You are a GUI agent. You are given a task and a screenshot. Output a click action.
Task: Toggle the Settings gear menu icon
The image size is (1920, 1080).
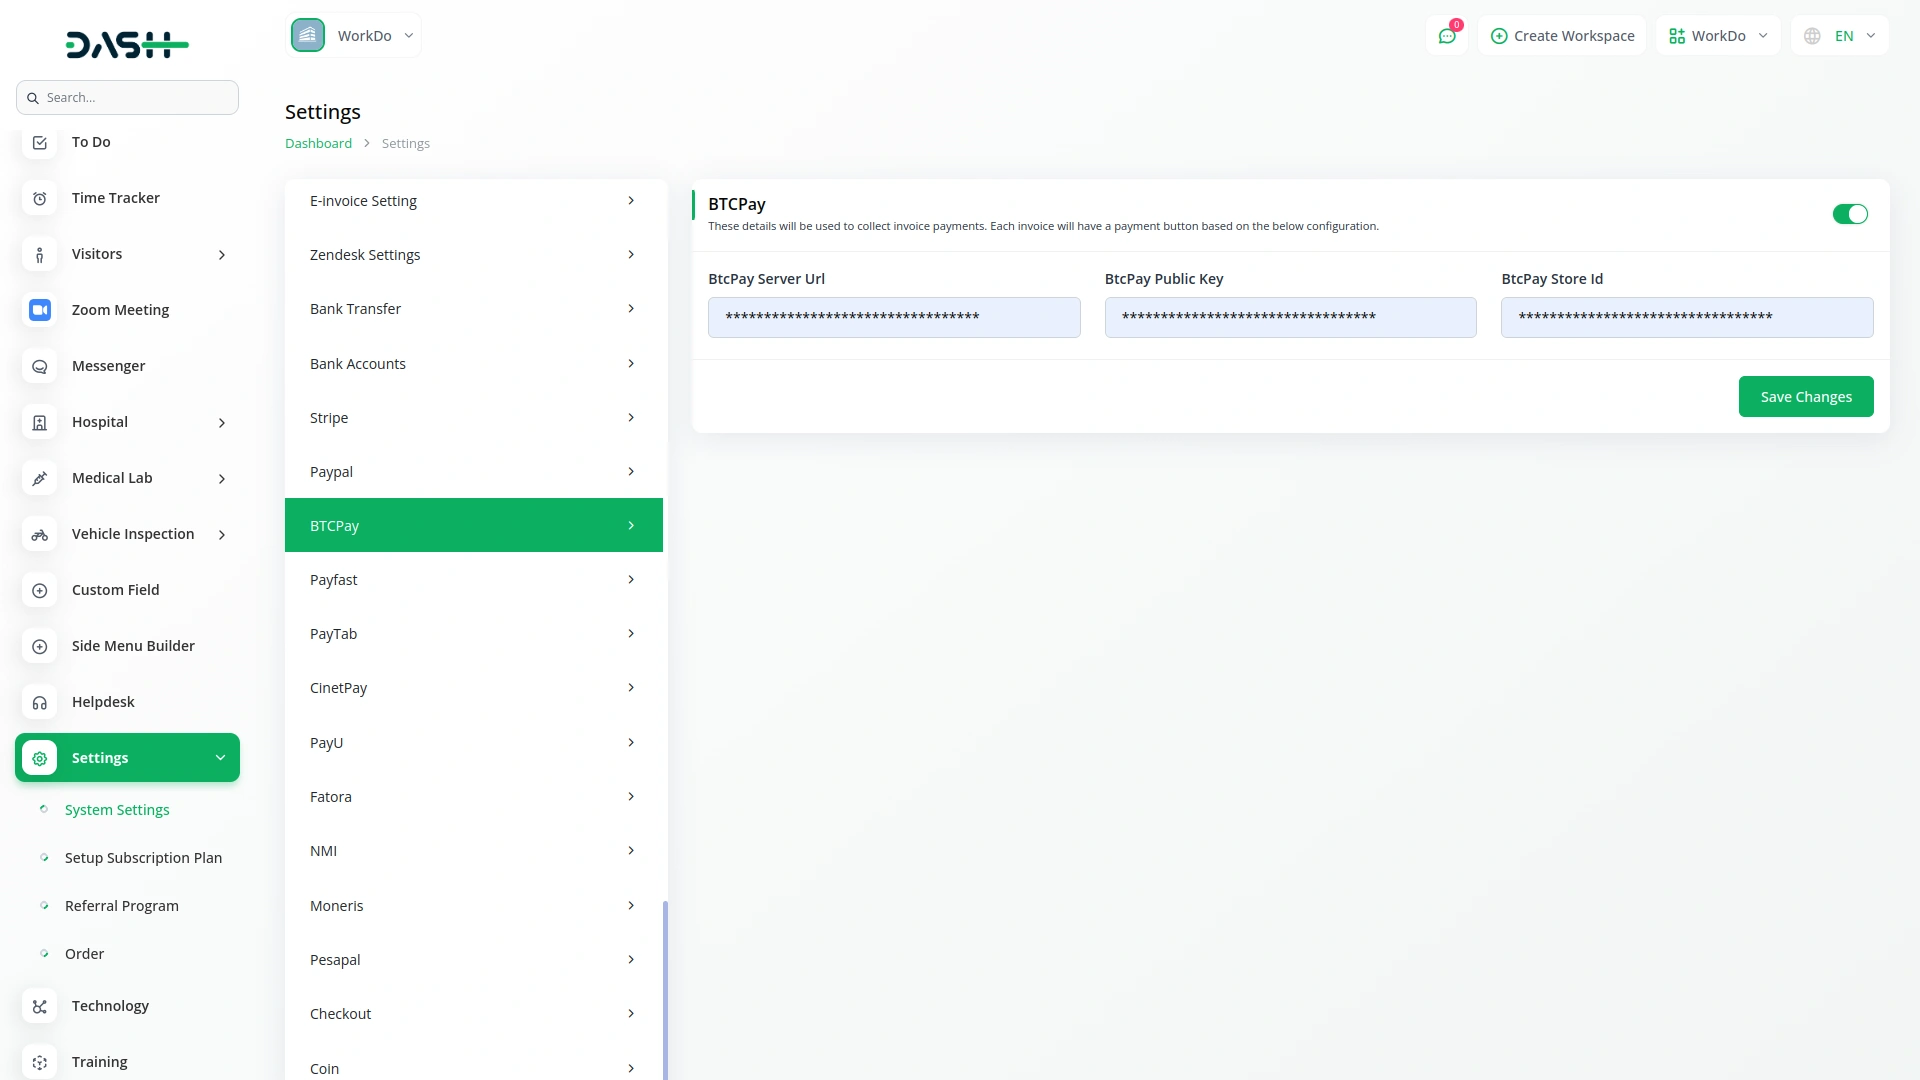click(x=39, y=757)
